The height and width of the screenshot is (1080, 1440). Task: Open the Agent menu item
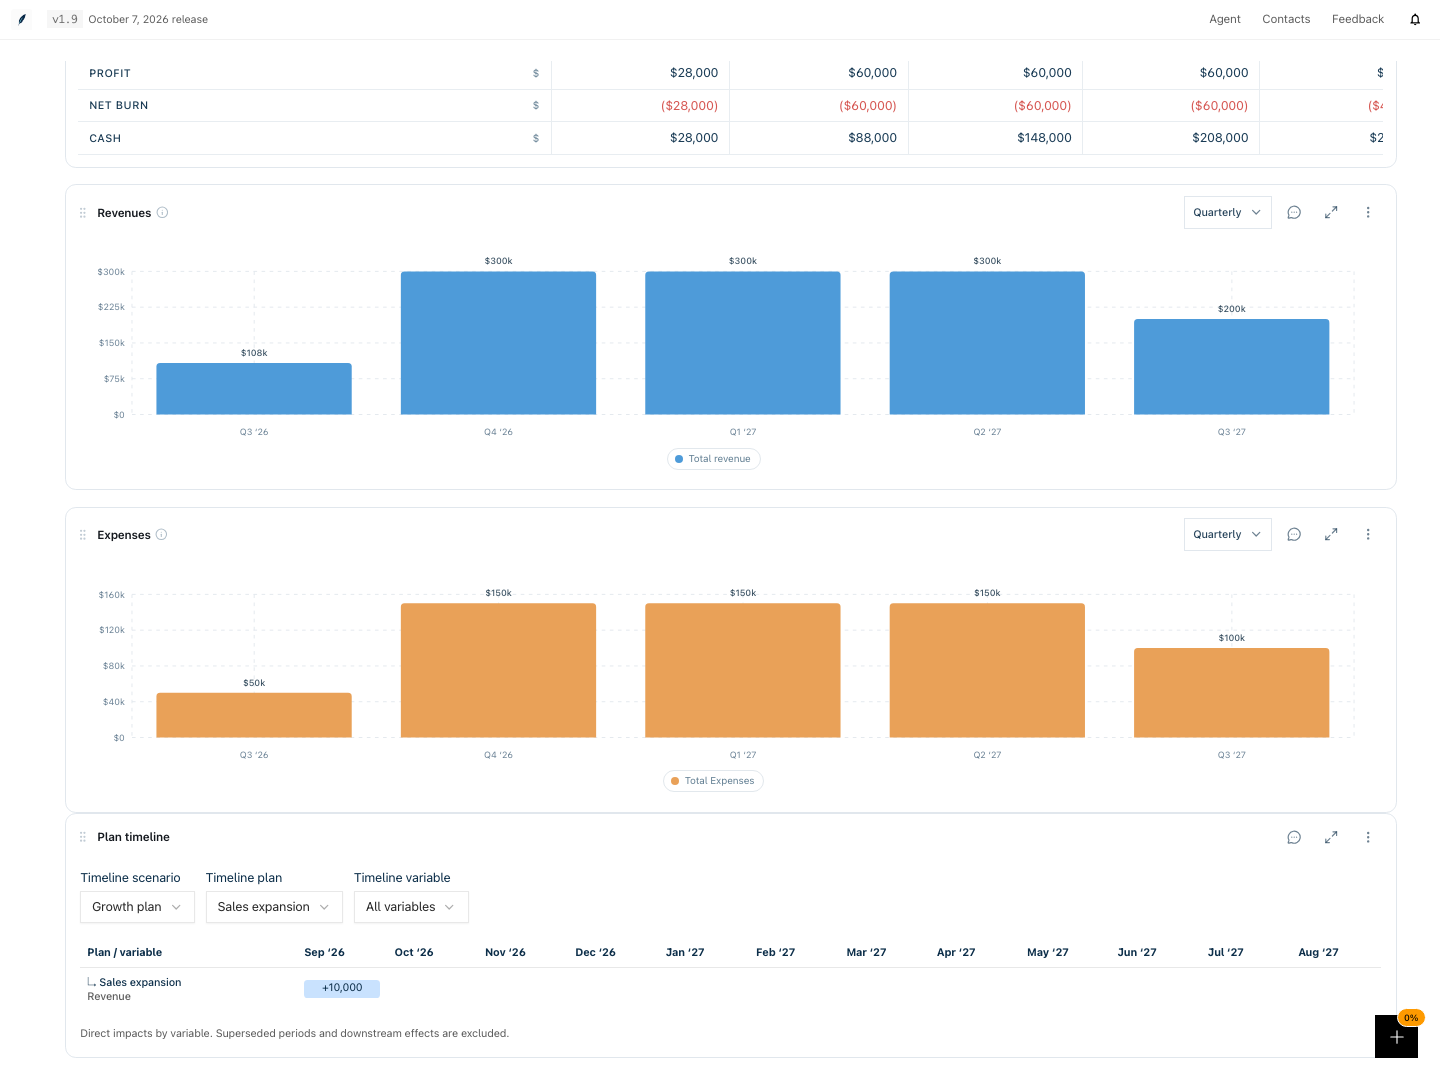click(1225, 19)
